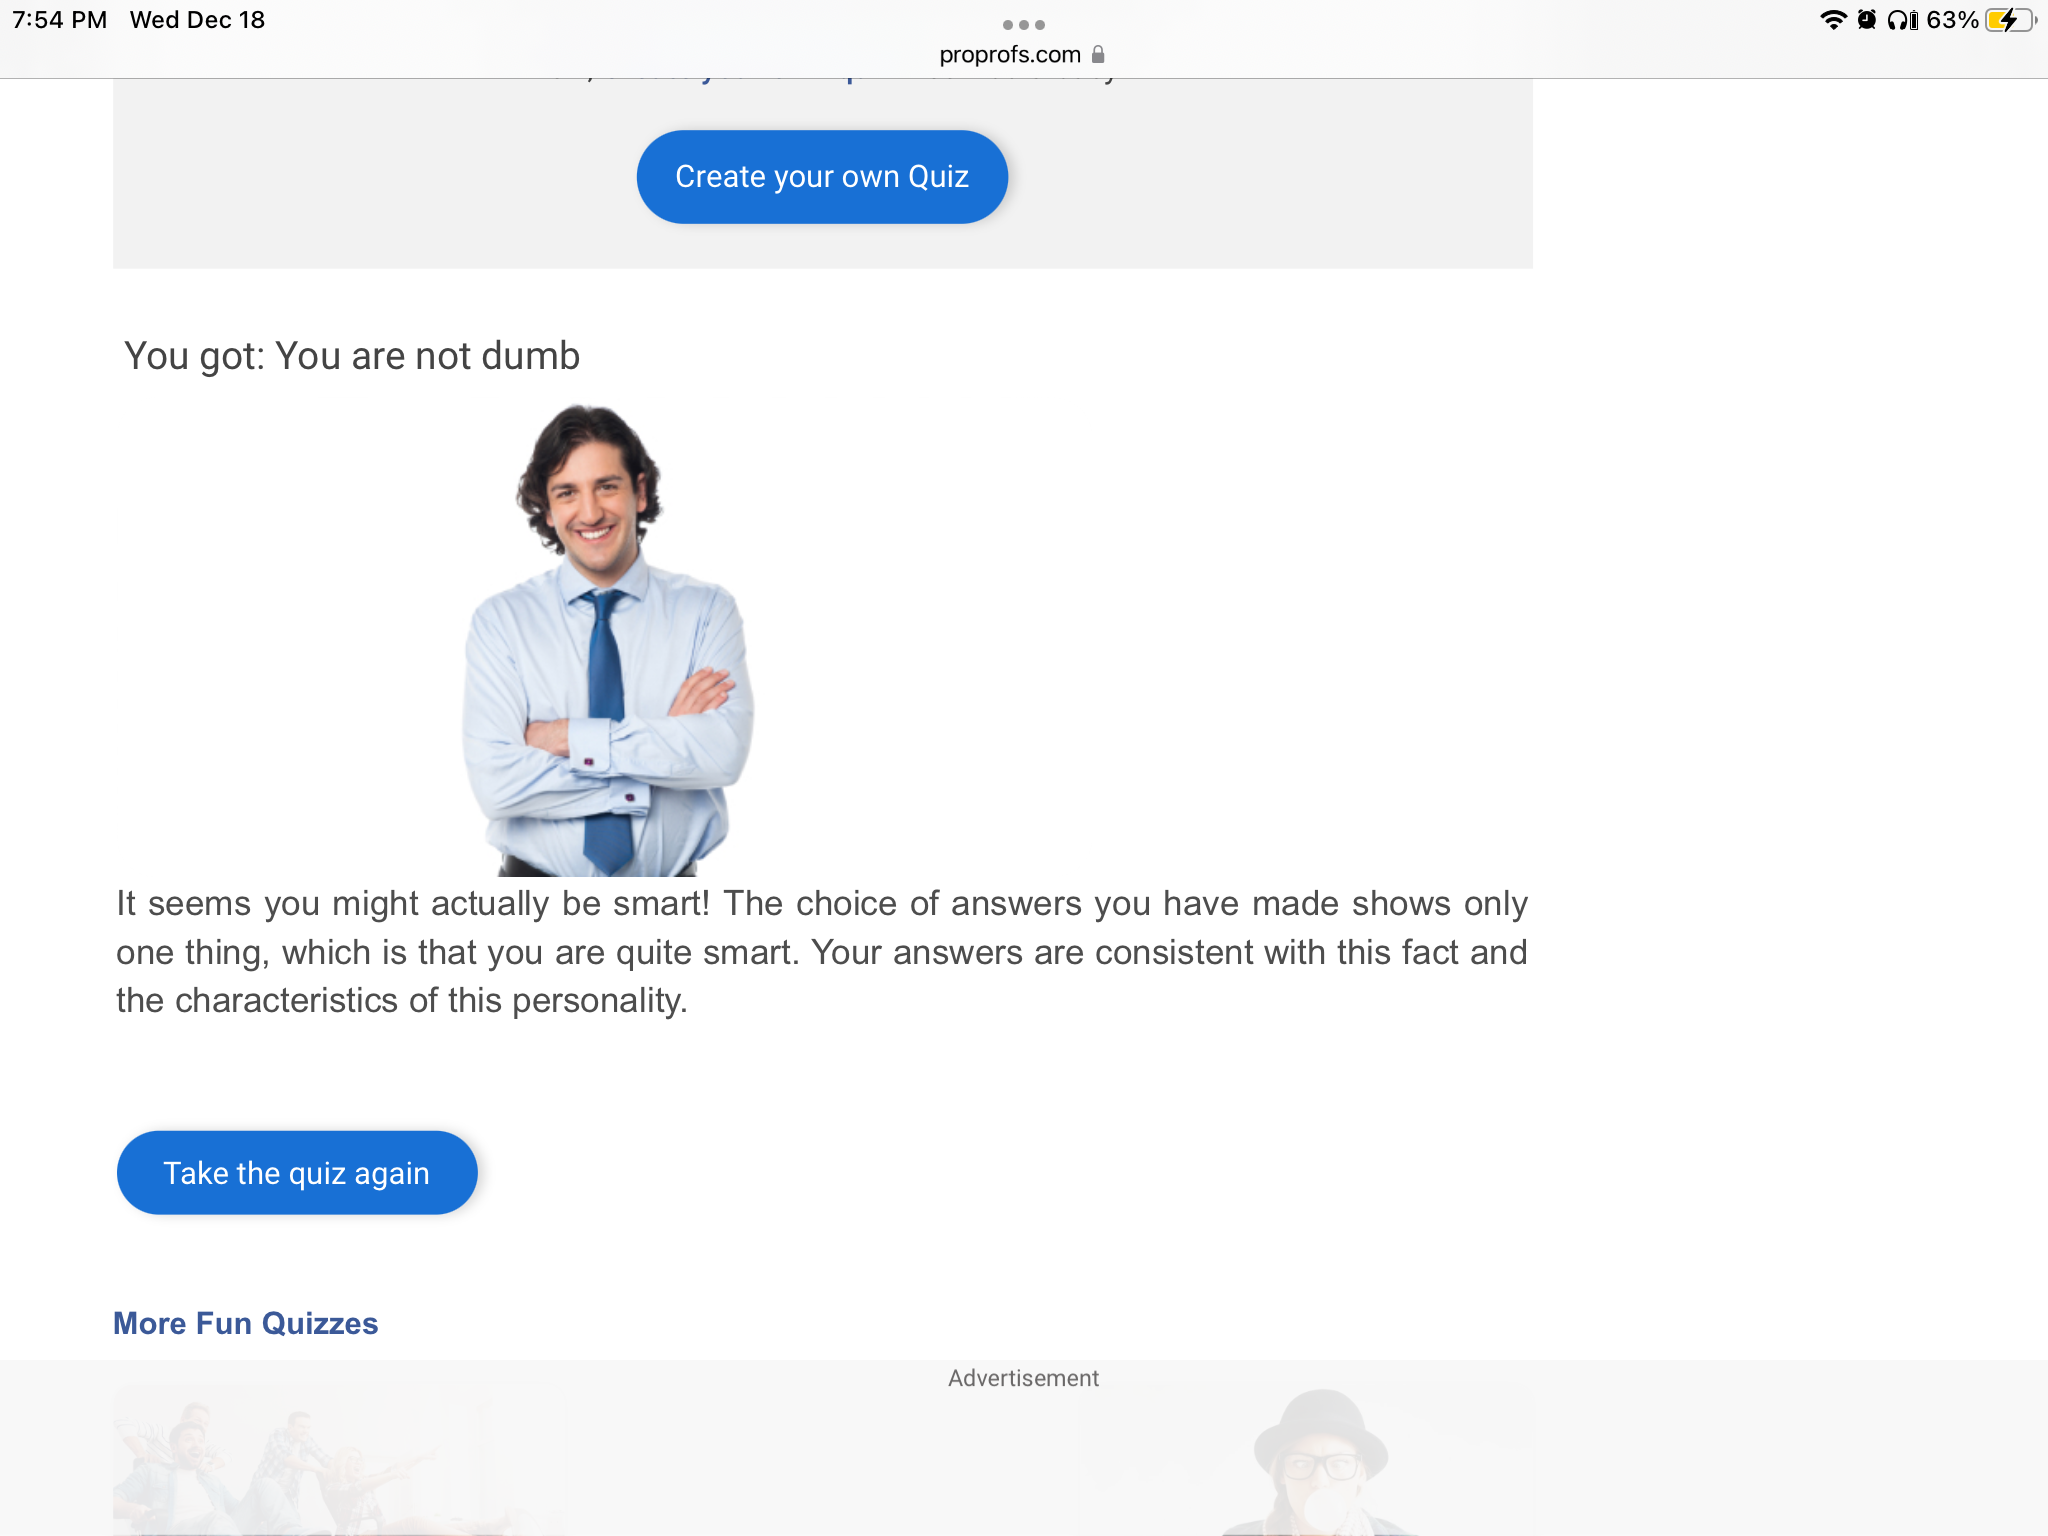Tap the charging battery icon
The width and height of the screenshot is (2048, 1536).
point(2010,20)
